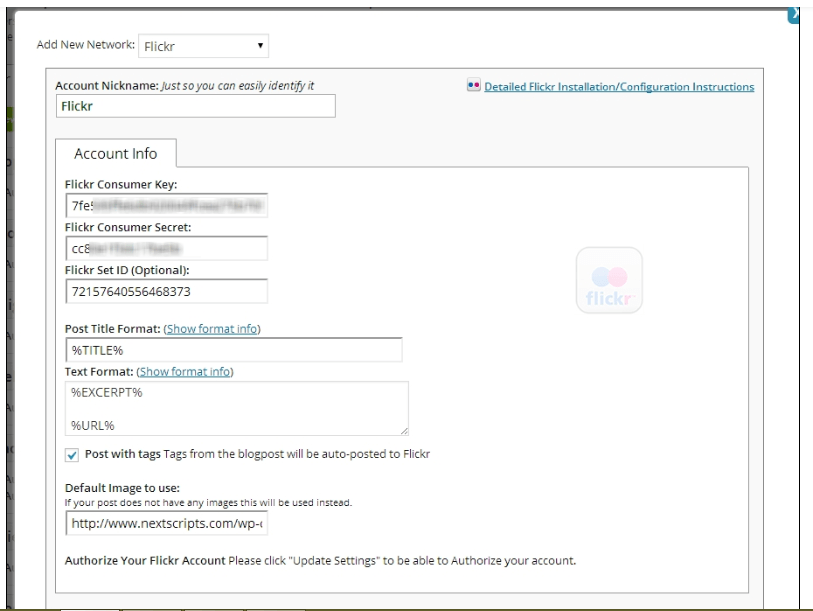The width and height of the screenshot is (813, 611).
Task: Focus the Flickr Consumer Secret field
Action: 166,248
